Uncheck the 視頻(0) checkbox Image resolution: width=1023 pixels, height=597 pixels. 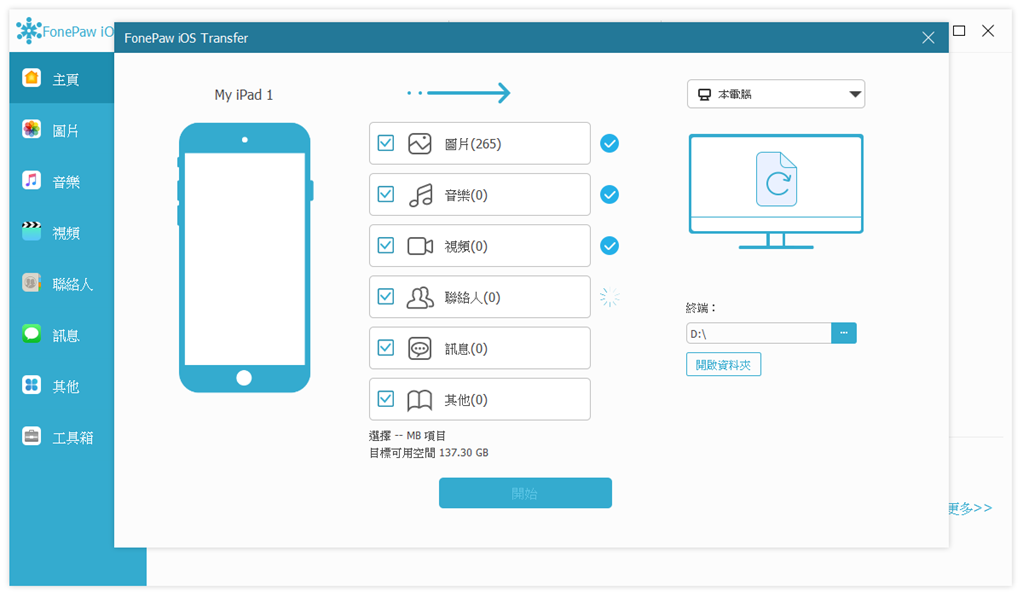click(386, 245)
